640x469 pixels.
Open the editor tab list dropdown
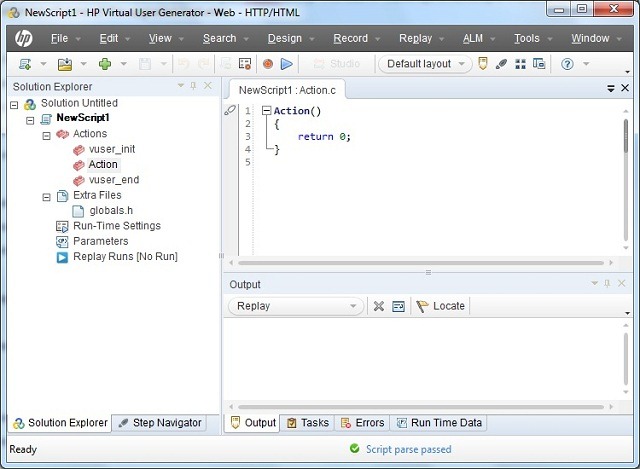tap(611, 88)
